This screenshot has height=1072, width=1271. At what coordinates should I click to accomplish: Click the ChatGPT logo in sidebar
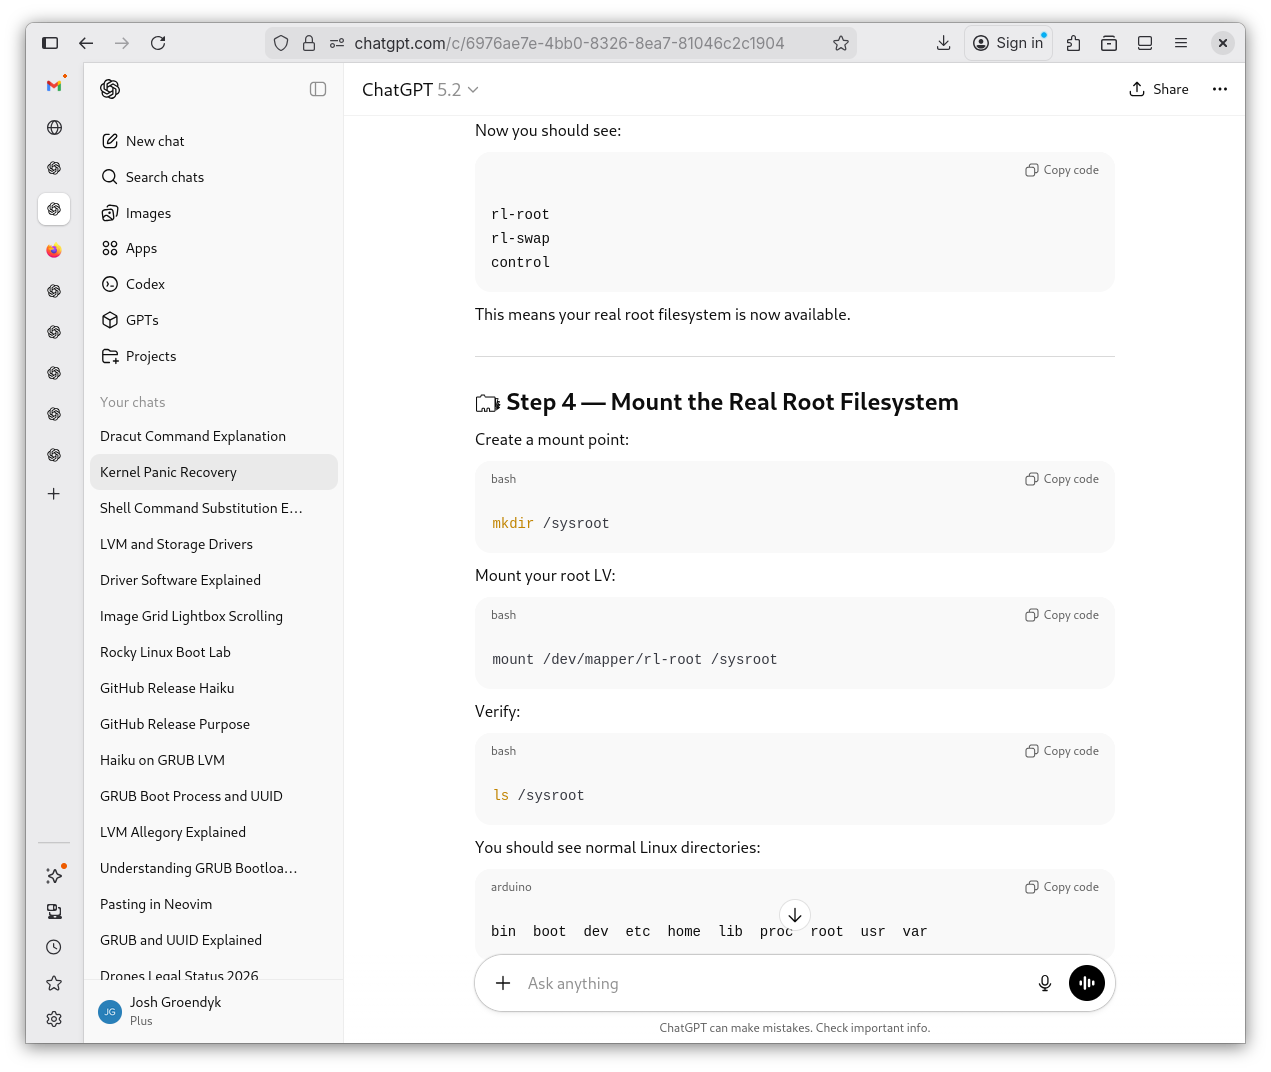pos(110,89)
